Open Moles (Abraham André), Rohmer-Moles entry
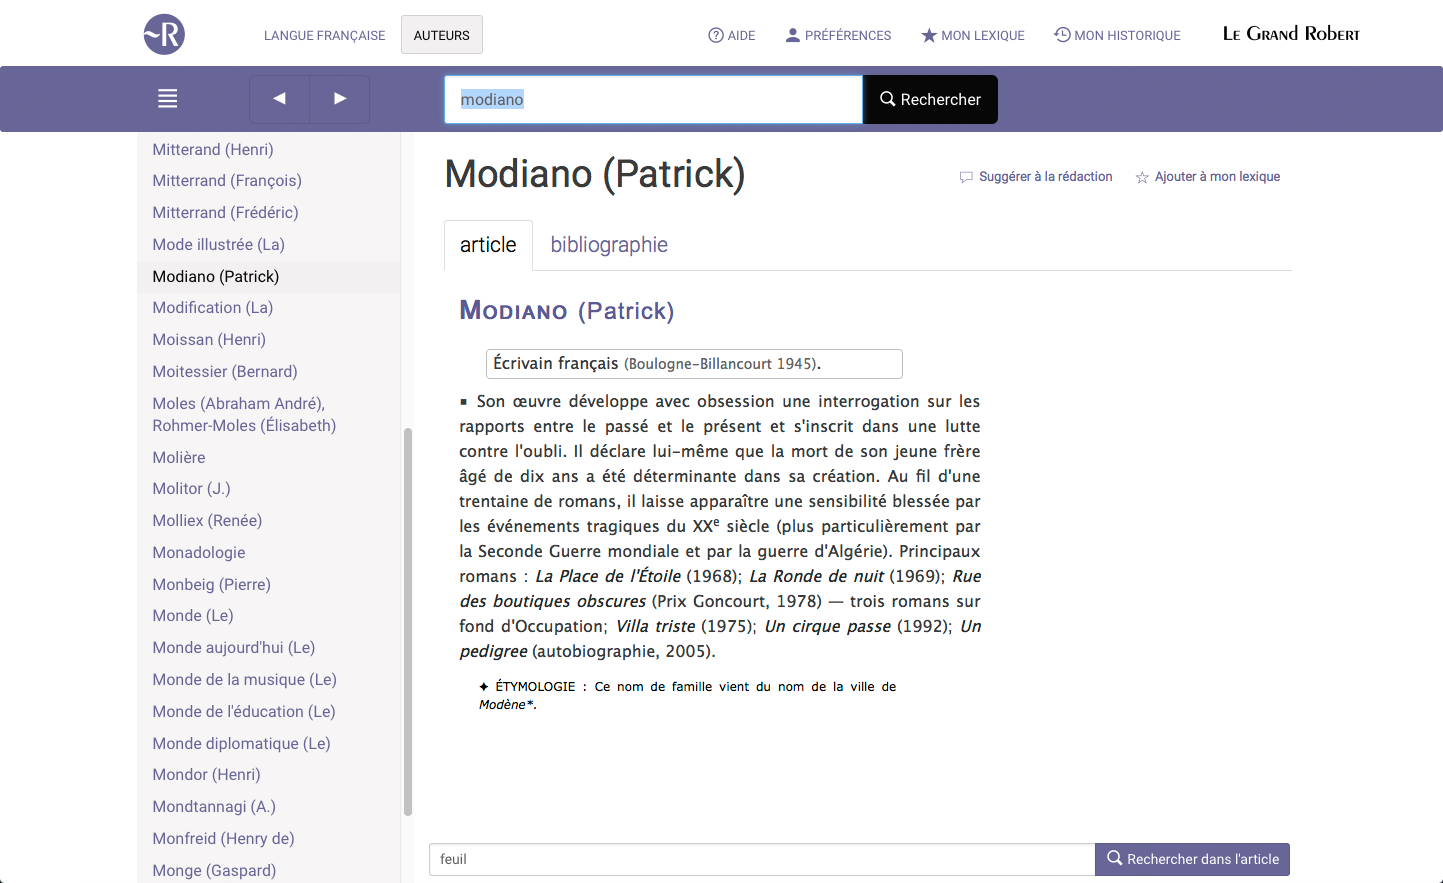Screen dimensions: 1443x883 click(x=244, y=414)
